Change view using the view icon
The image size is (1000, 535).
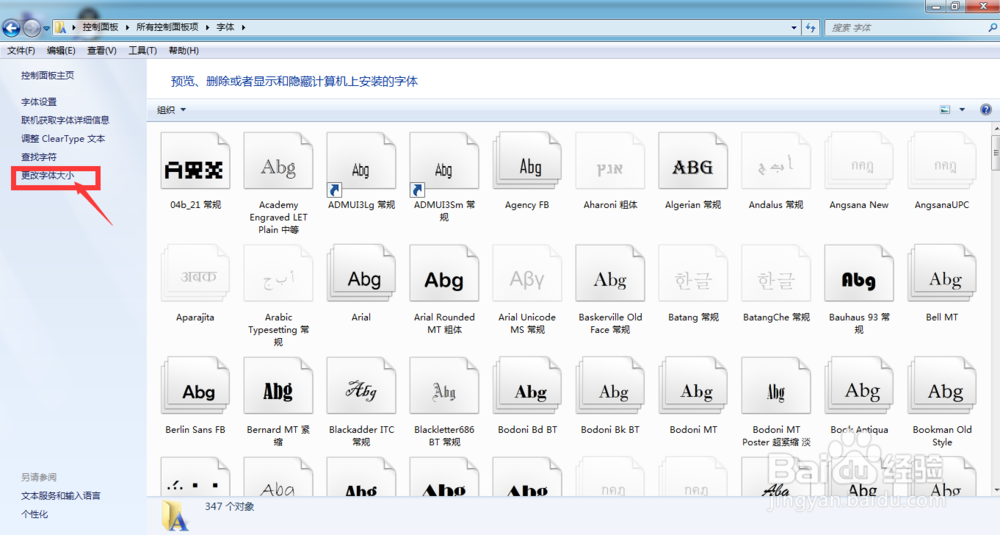pyautogui.click(x=945, y=110)
